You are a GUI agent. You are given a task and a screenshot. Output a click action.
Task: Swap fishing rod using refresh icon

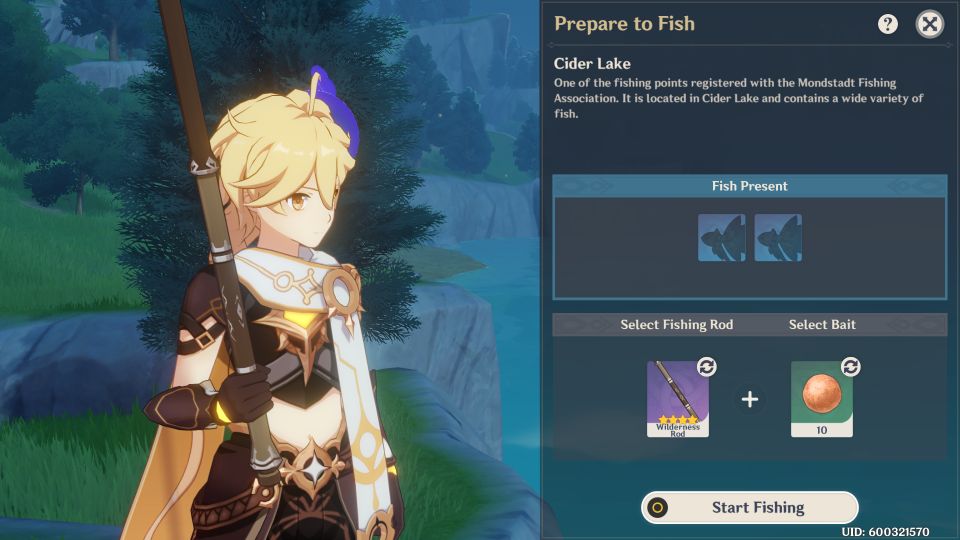(x=707, y=367)
